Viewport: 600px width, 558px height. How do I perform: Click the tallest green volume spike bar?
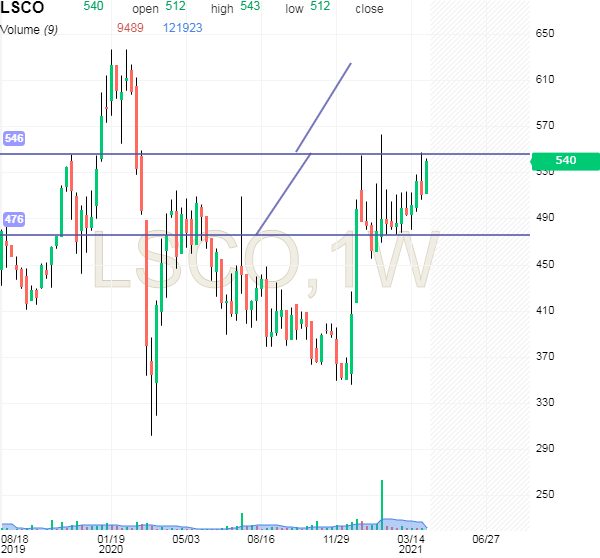point(382,504)
